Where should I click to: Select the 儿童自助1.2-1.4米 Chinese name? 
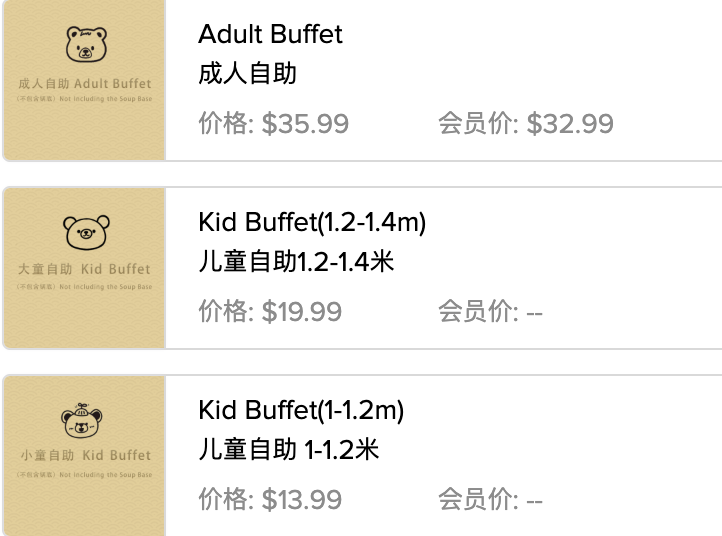click(x=296, y=262)
